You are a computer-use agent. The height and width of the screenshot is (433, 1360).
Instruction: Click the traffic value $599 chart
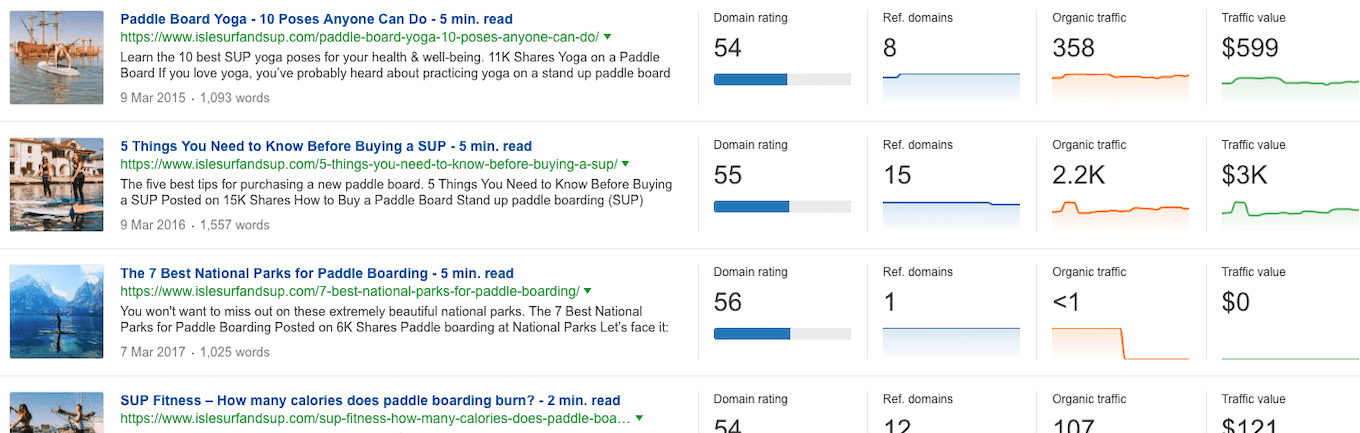(x=1290, y=86)
